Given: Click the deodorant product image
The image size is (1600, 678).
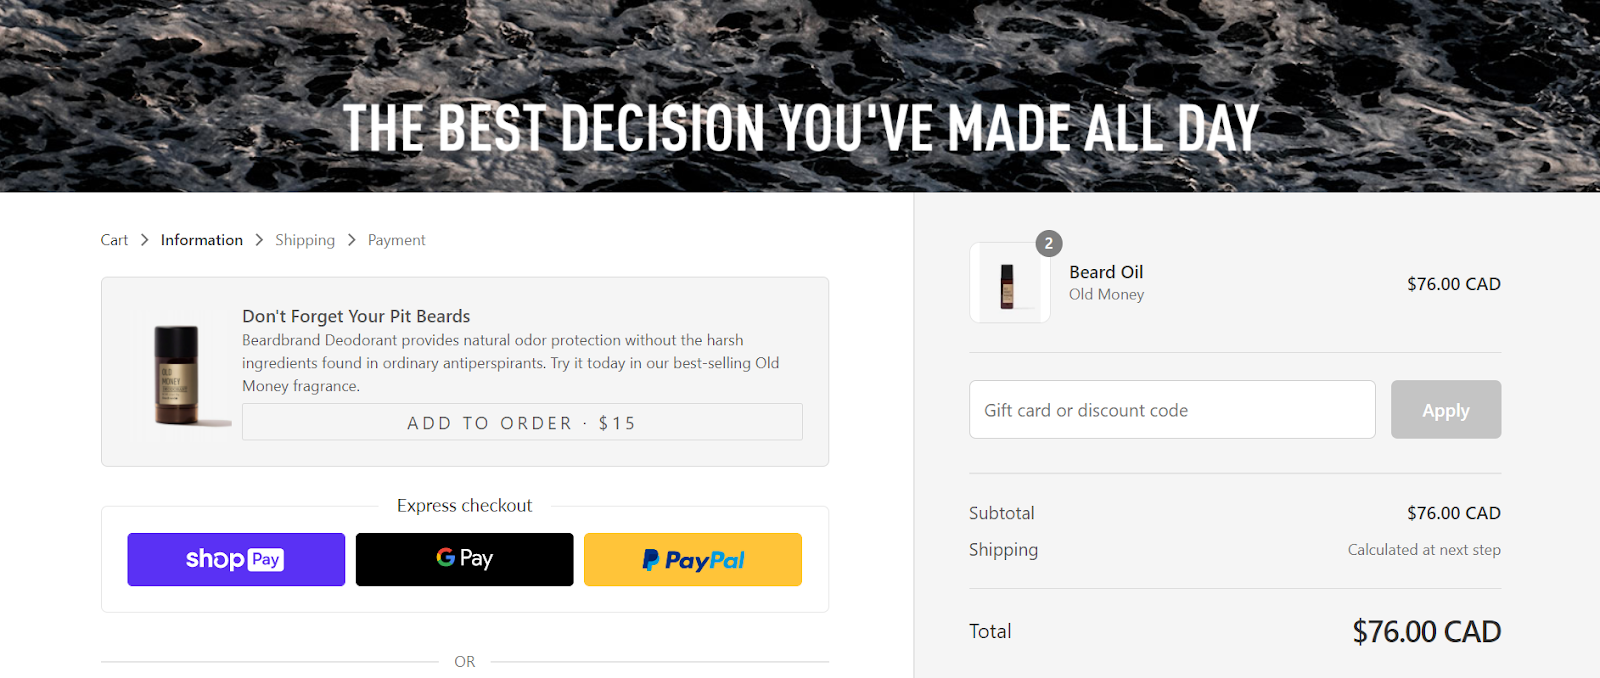Looking at the screenshot, I should 177,375.
